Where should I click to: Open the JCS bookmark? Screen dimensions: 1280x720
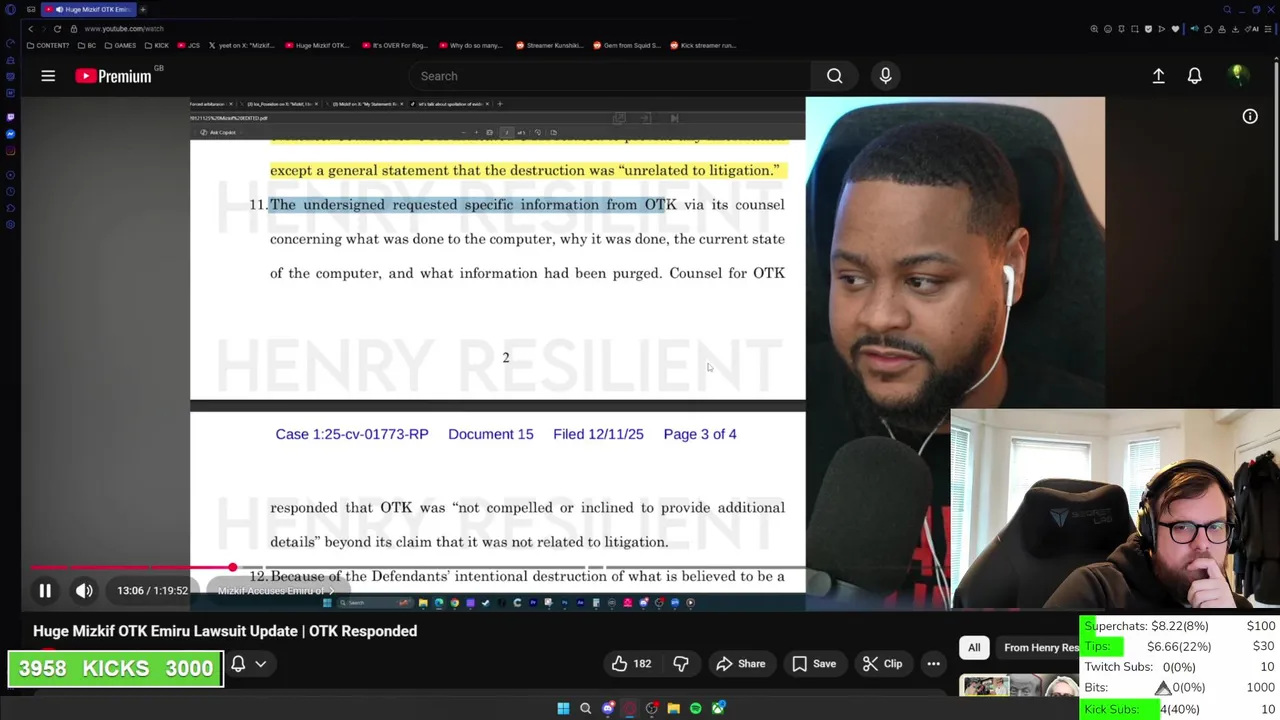click(x=189, y=45)
